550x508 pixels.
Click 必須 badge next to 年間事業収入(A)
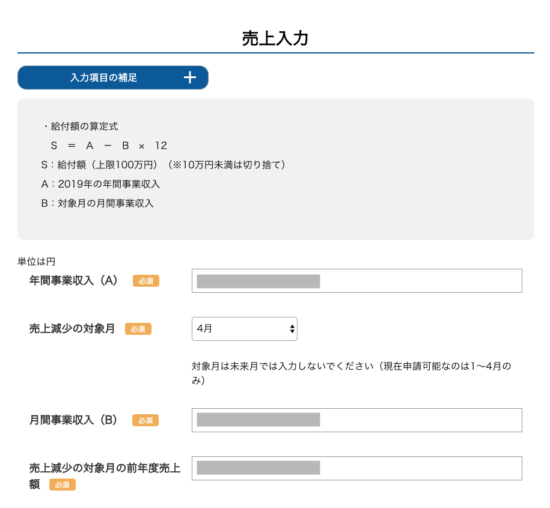tap(146, 281)
